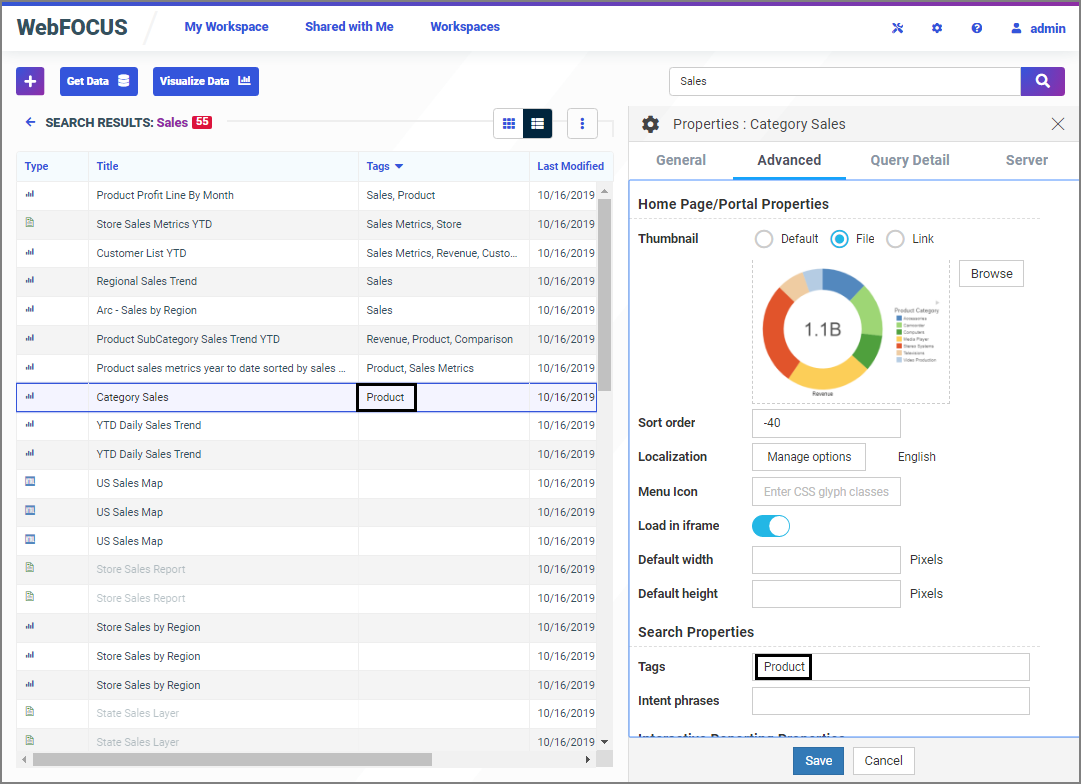Sort by the Tags column arrow

(399, 166)
